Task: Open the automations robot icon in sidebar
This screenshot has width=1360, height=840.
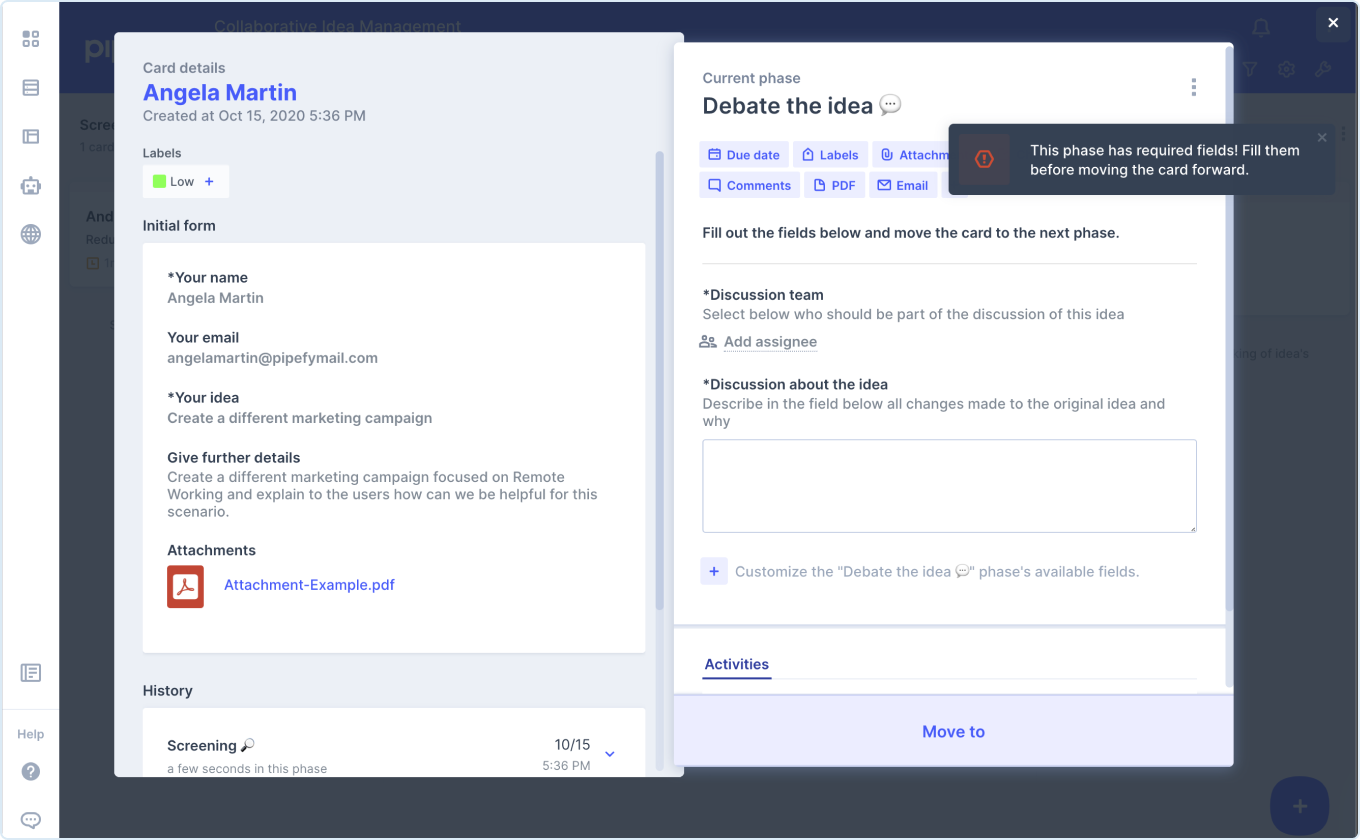Action: pos(30,185)
